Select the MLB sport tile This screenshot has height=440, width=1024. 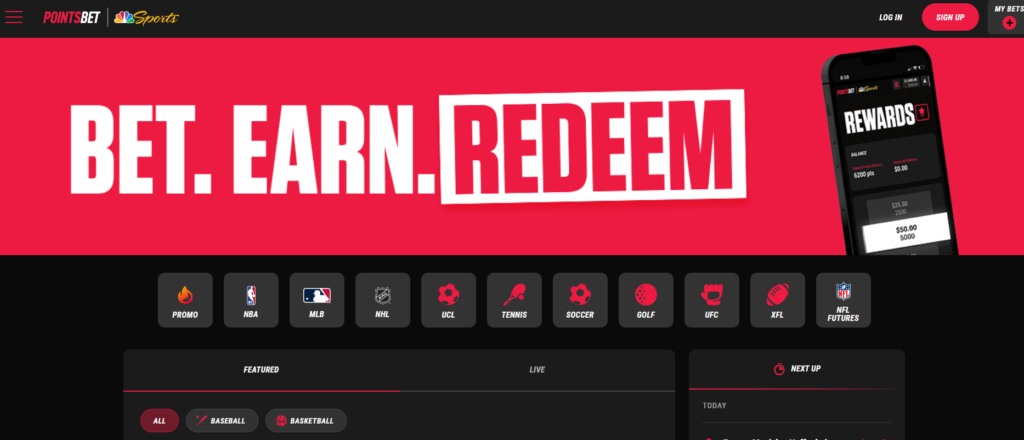click(317, 300)
